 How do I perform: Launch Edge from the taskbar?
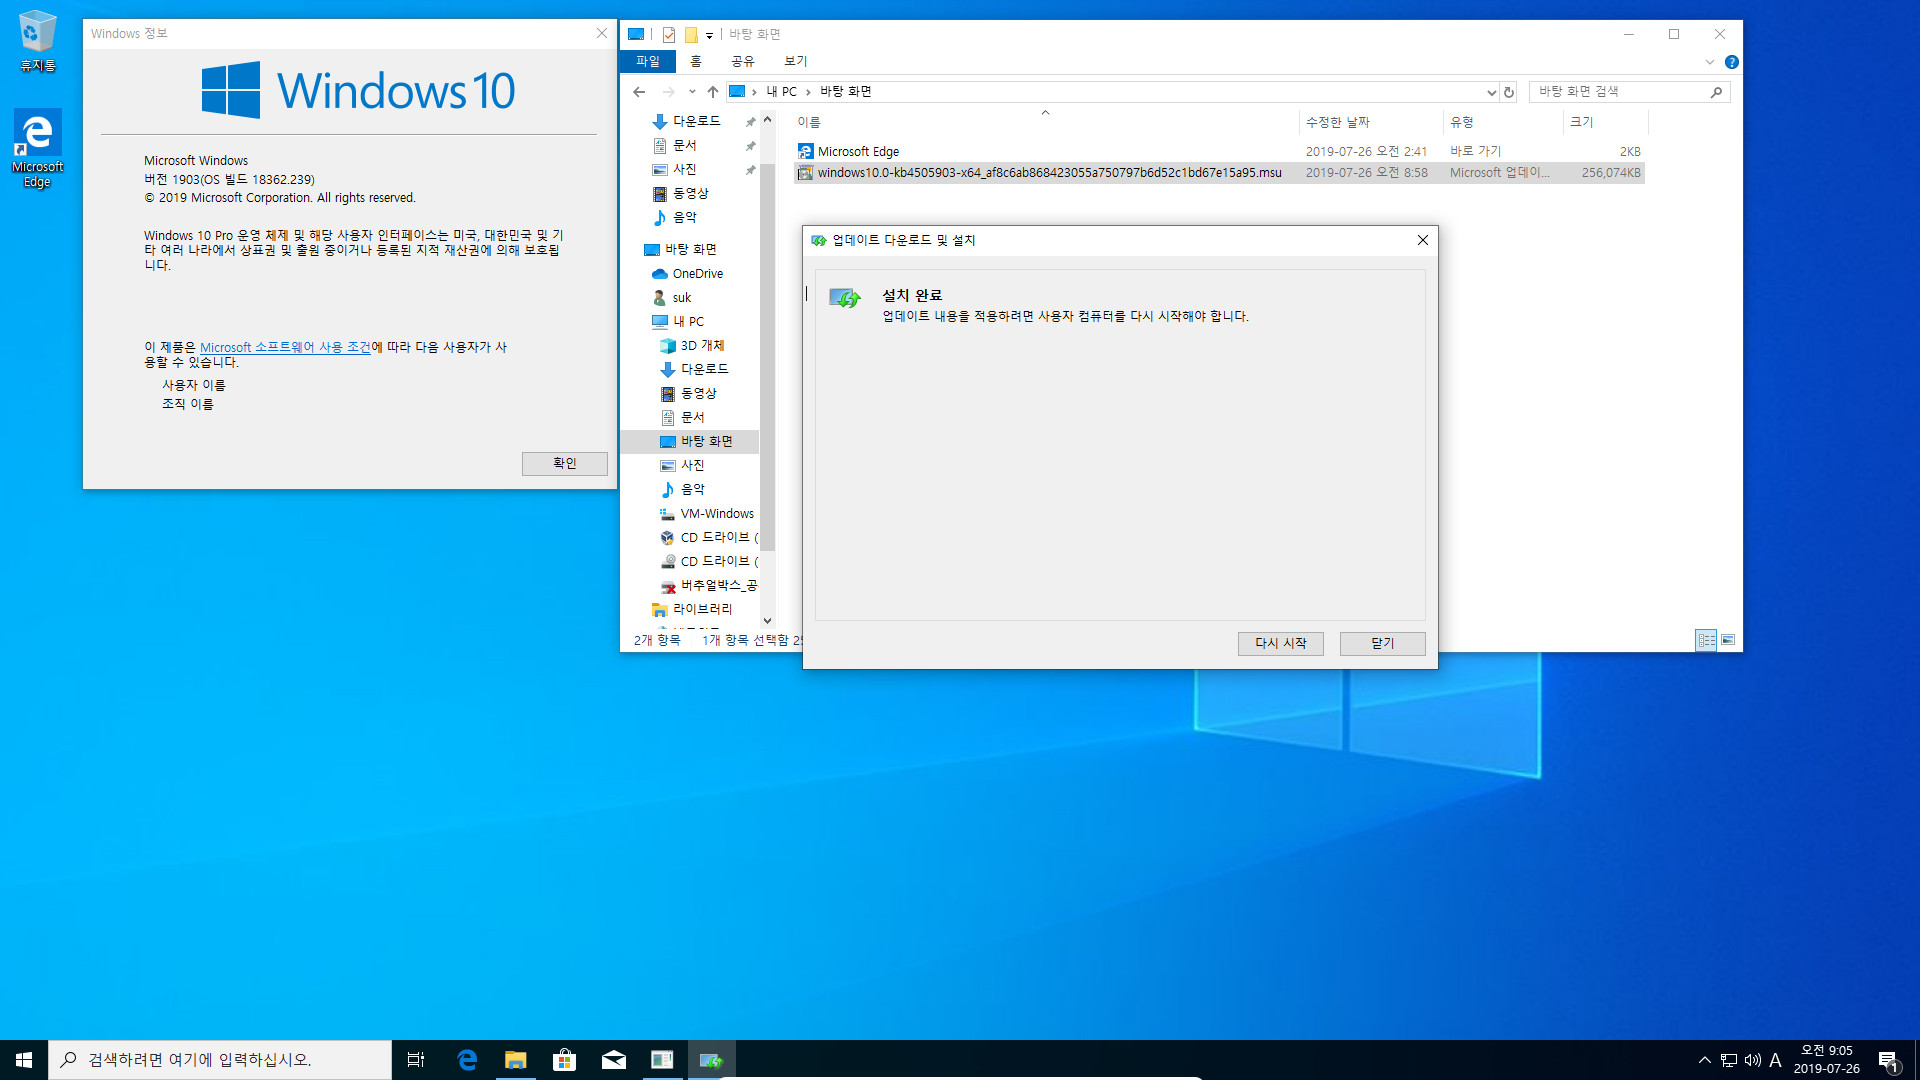[x=466, y=1060]
